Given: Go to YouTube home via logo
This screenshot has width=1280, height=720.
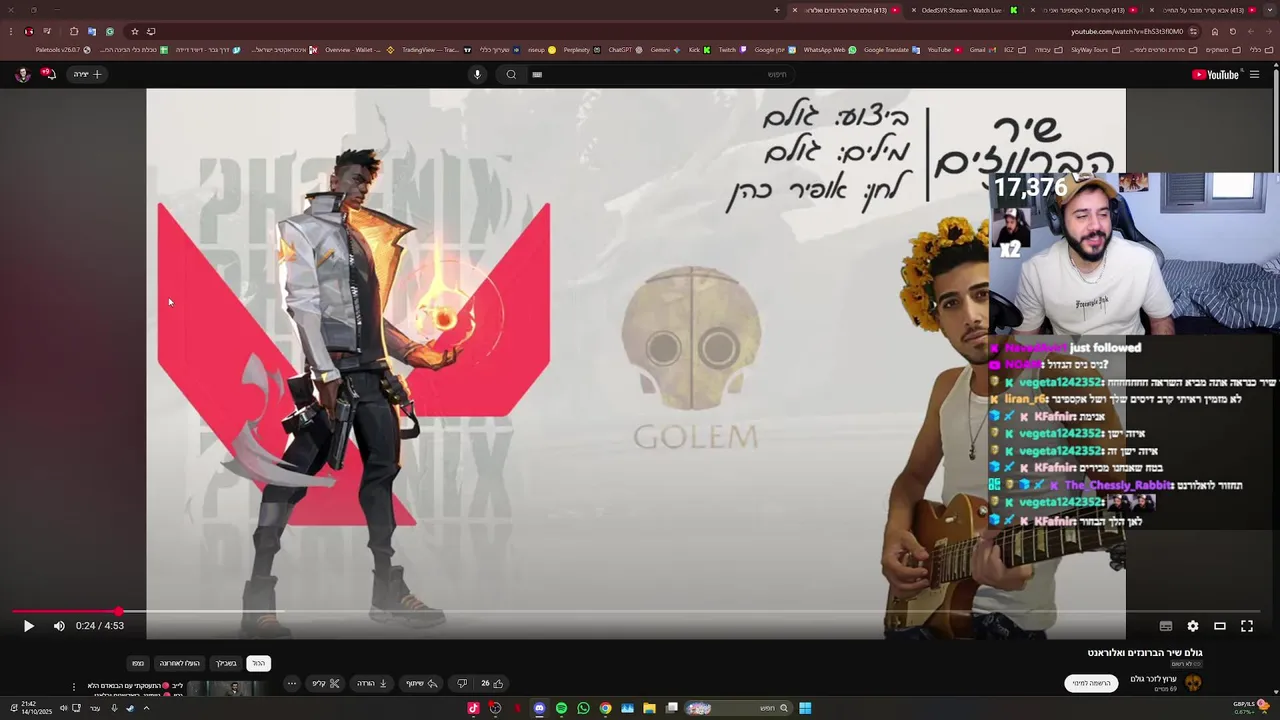Looking at the screenshot, I should click(1215, 74).
